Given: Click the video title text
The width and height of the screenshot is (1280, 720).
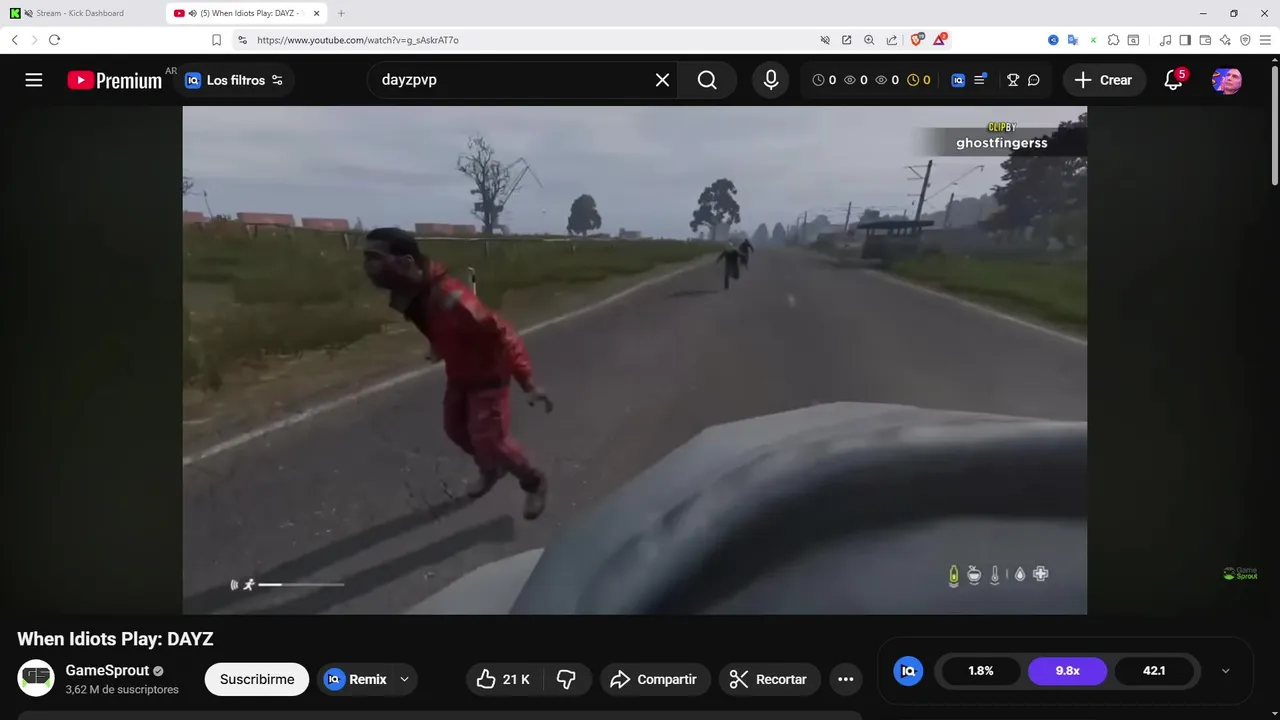Looking at the screenshot, I should [x=115, y=639].
